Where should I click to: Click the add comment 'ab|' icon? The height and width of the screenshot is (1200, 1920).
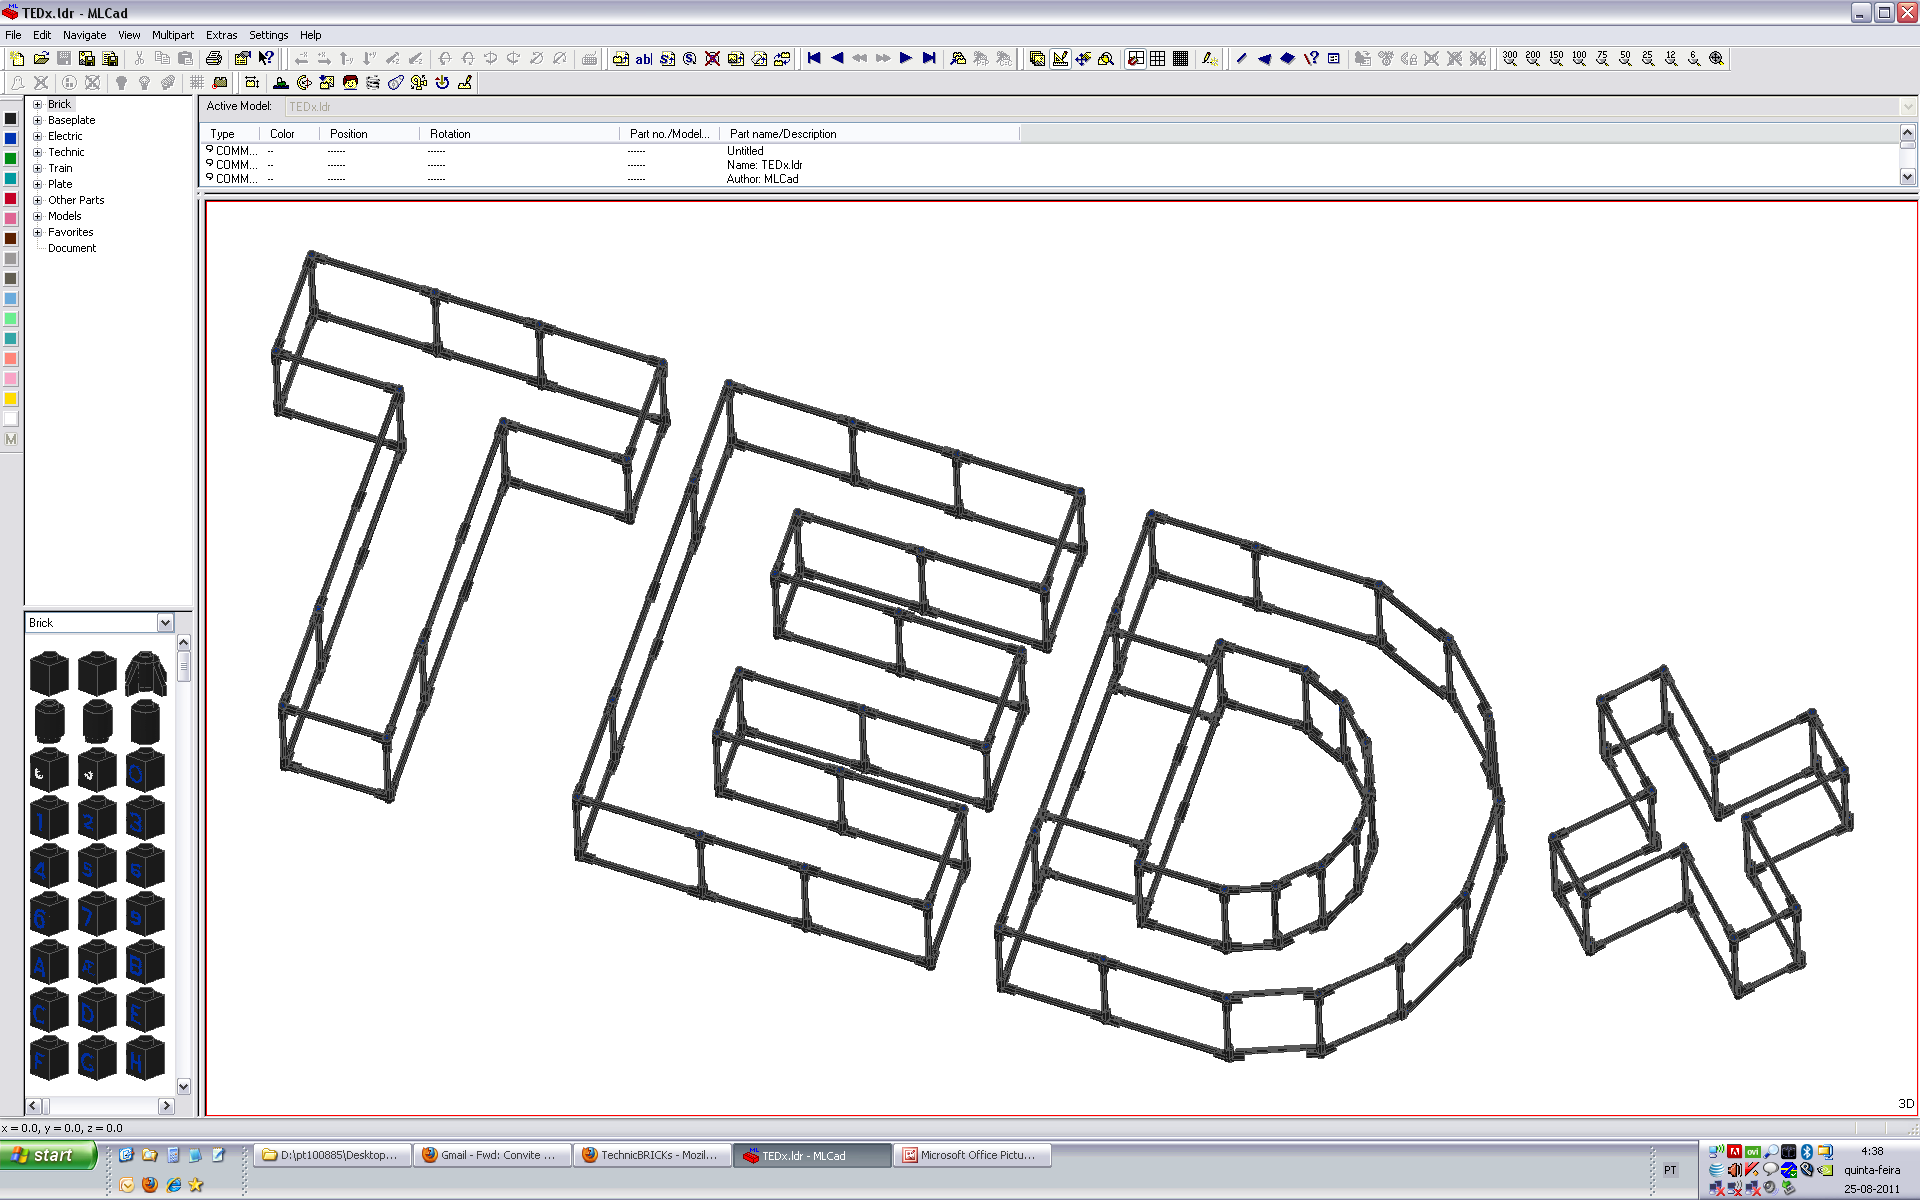tap(643, 59)
